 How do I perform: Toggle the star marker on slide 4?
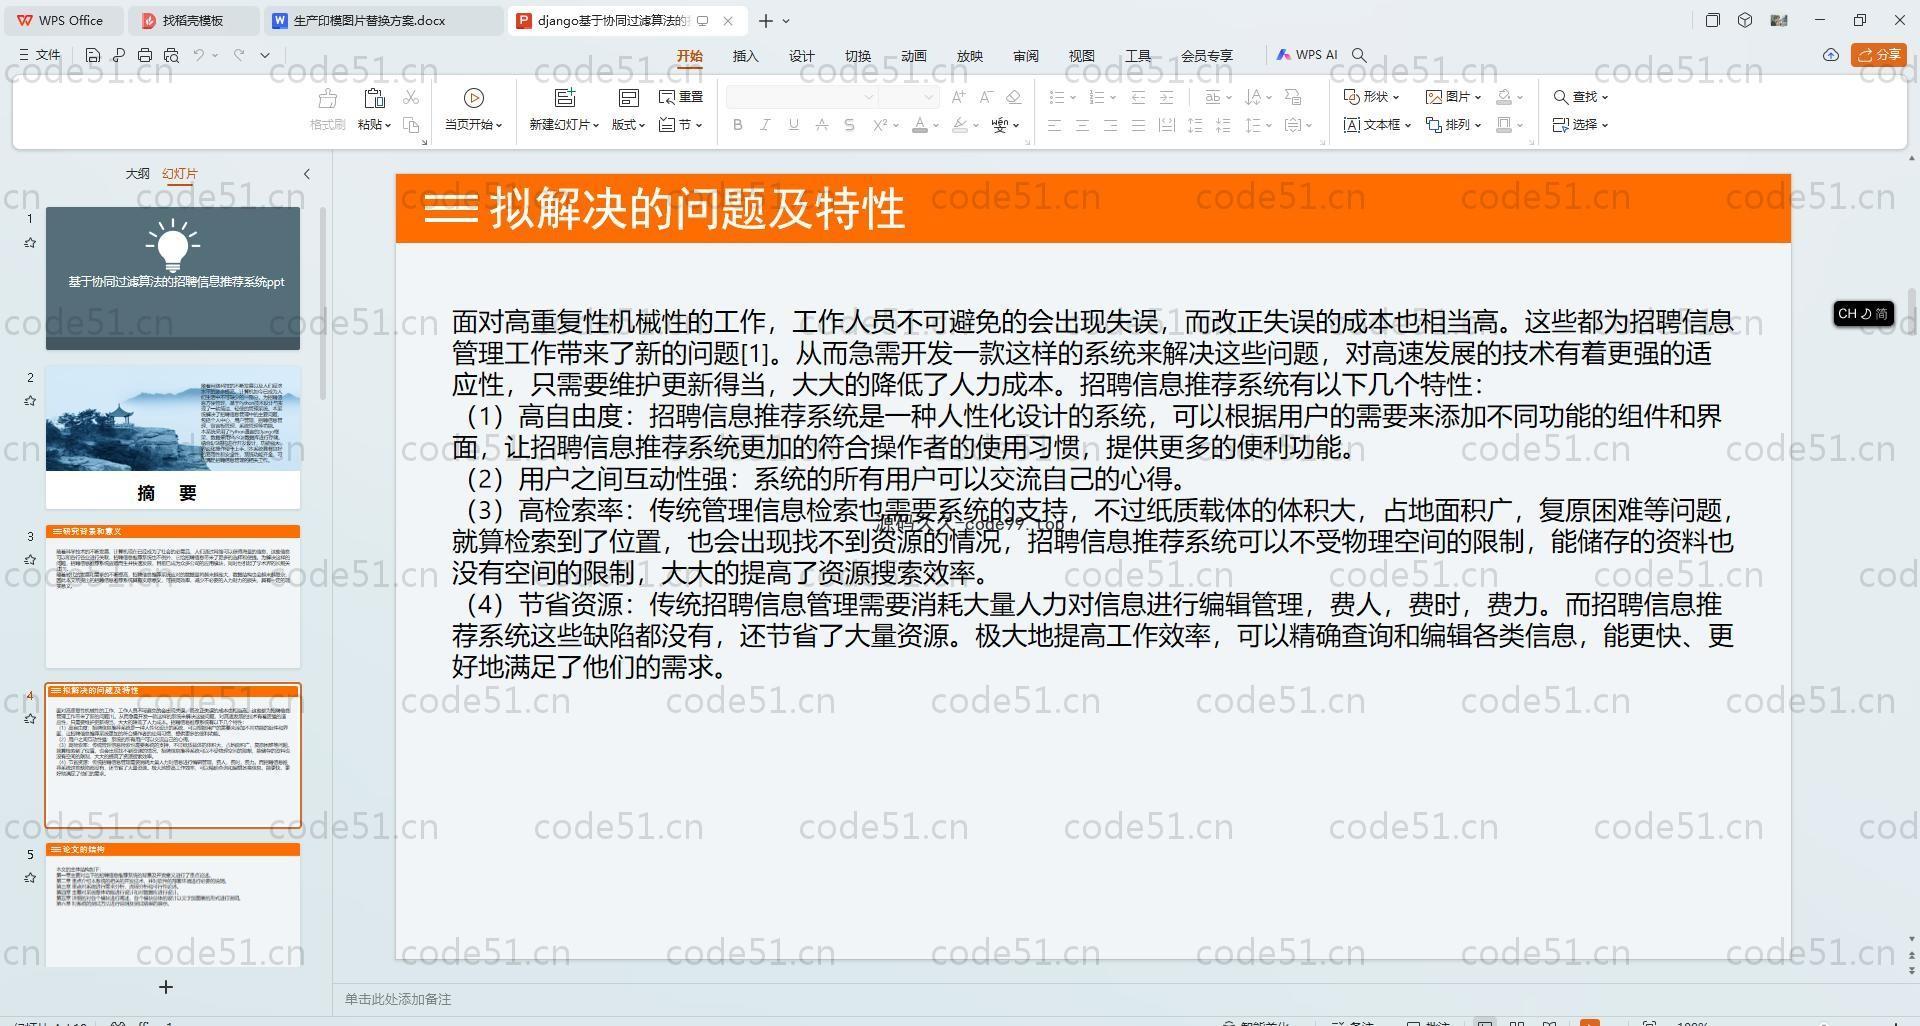tap(30, 719)
